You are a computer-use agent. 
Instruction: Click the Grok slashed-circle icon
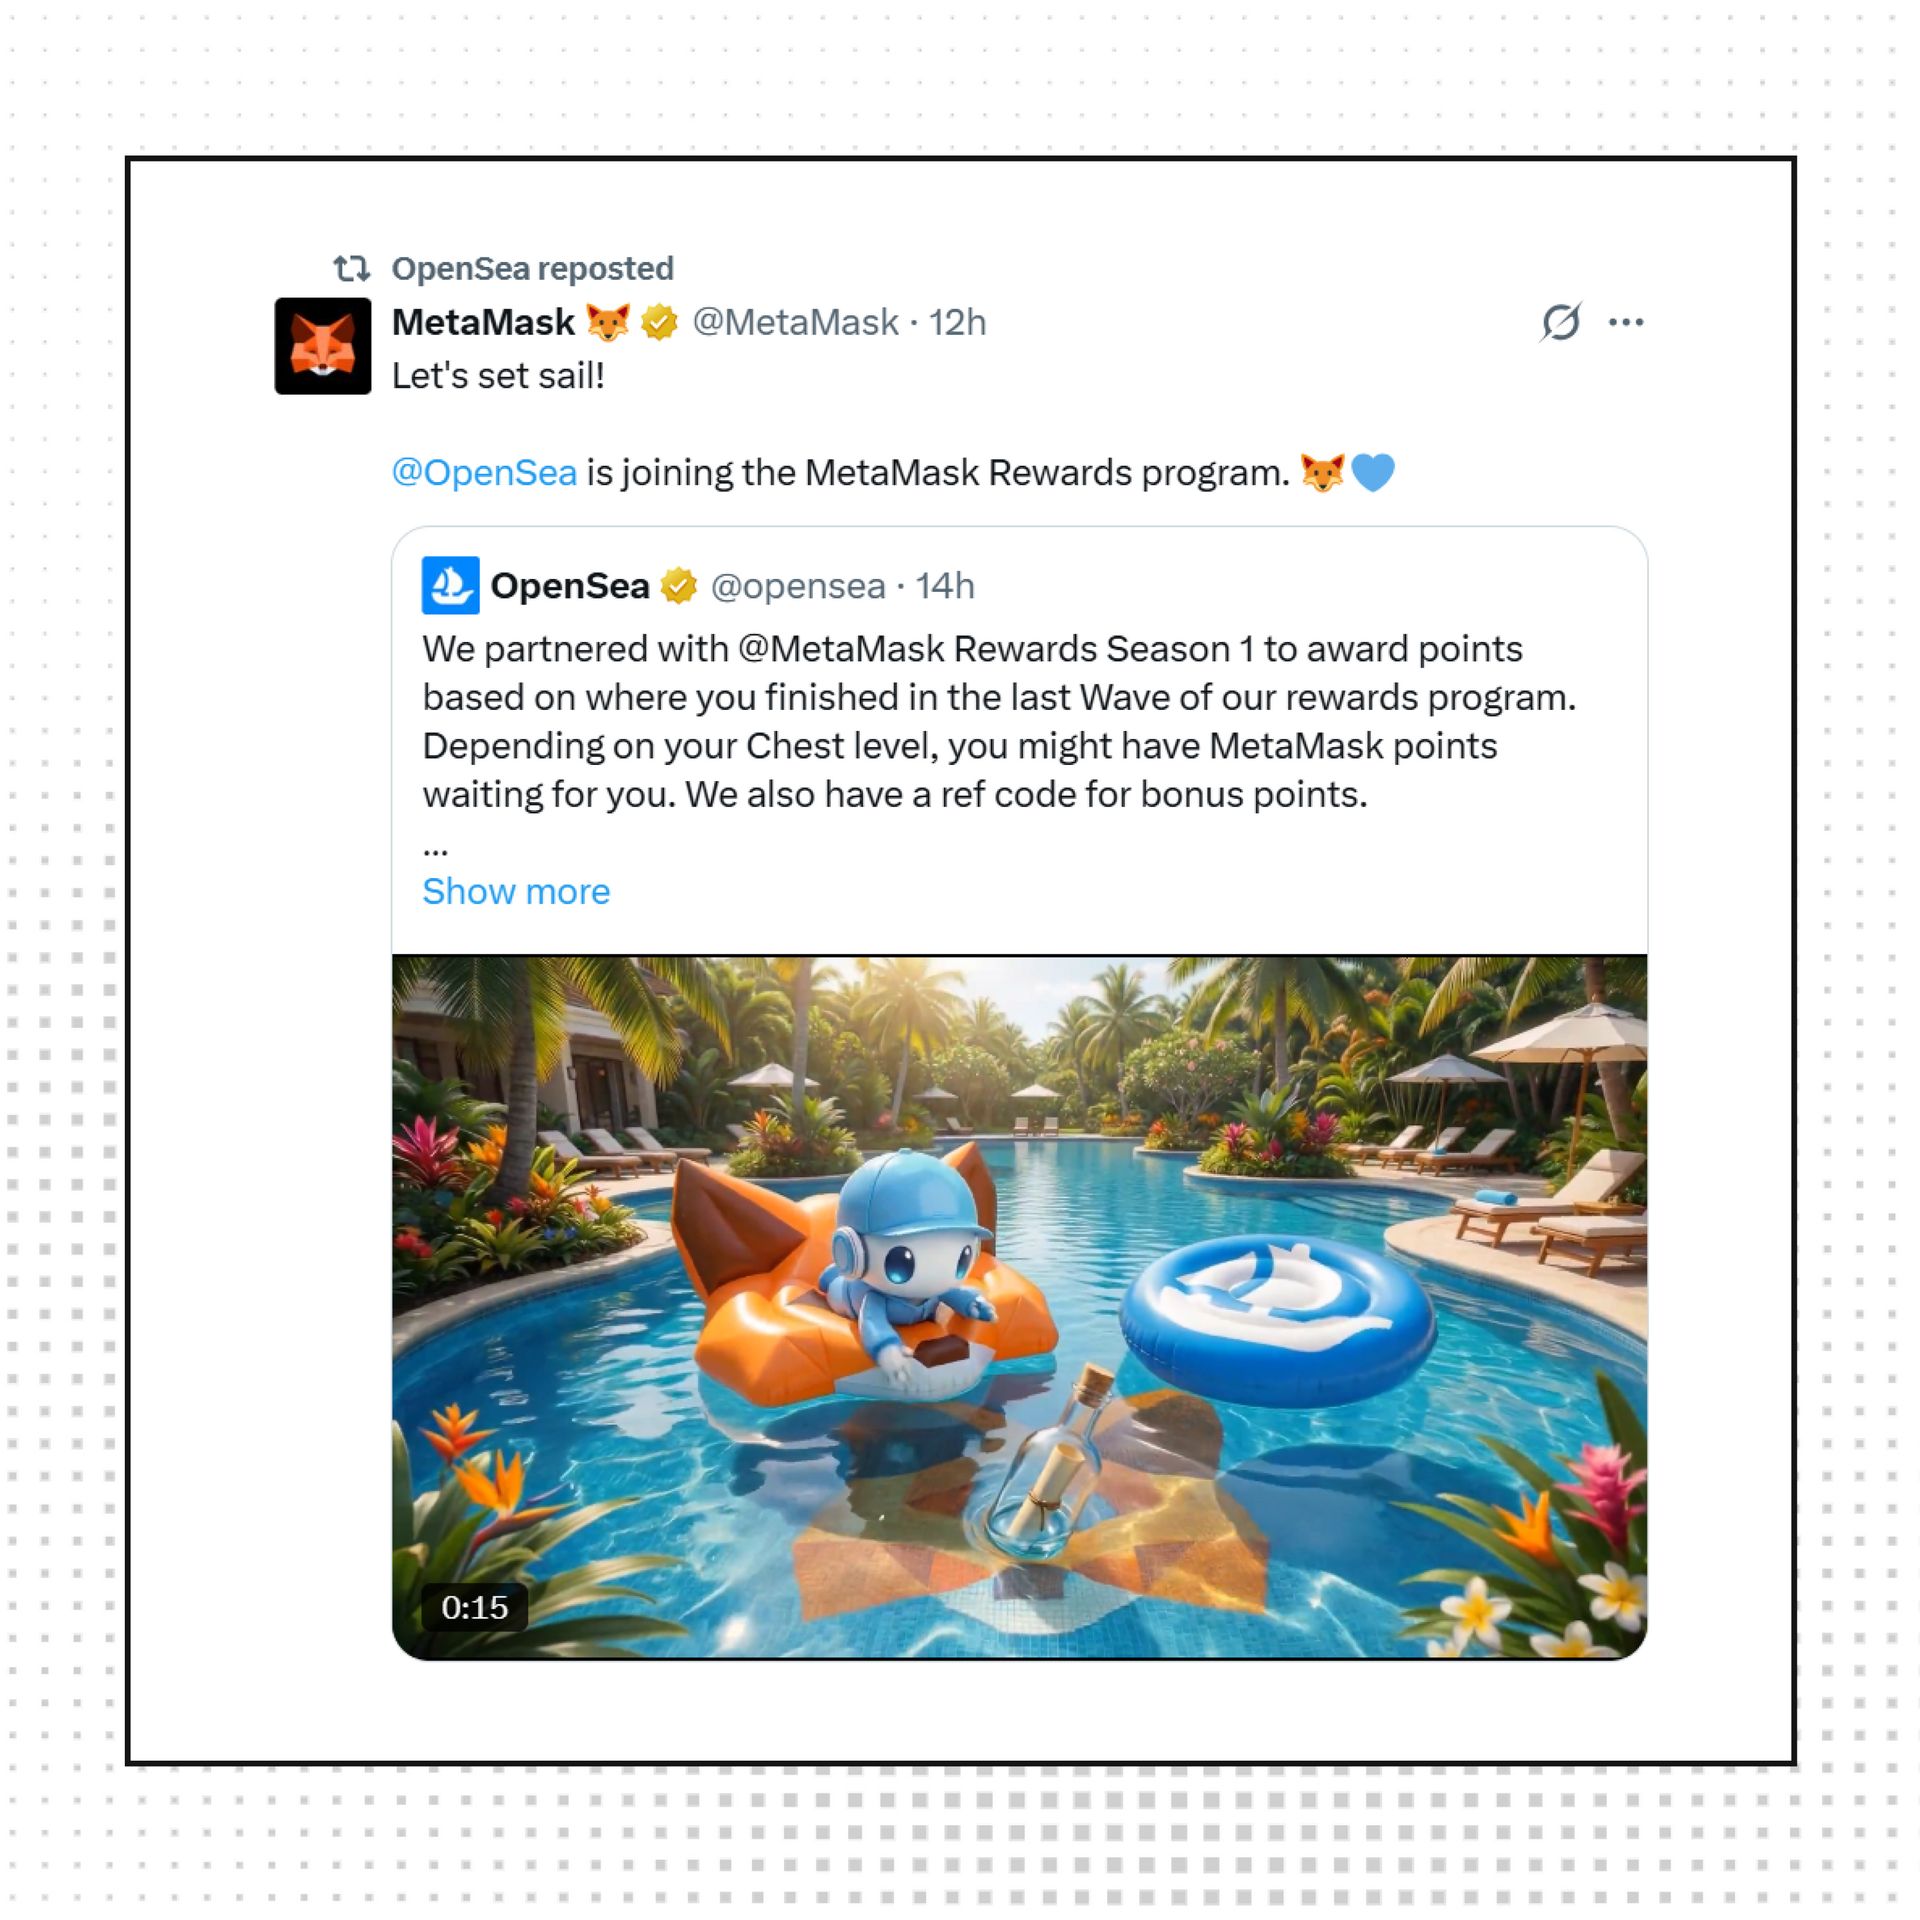(1561, 322)
